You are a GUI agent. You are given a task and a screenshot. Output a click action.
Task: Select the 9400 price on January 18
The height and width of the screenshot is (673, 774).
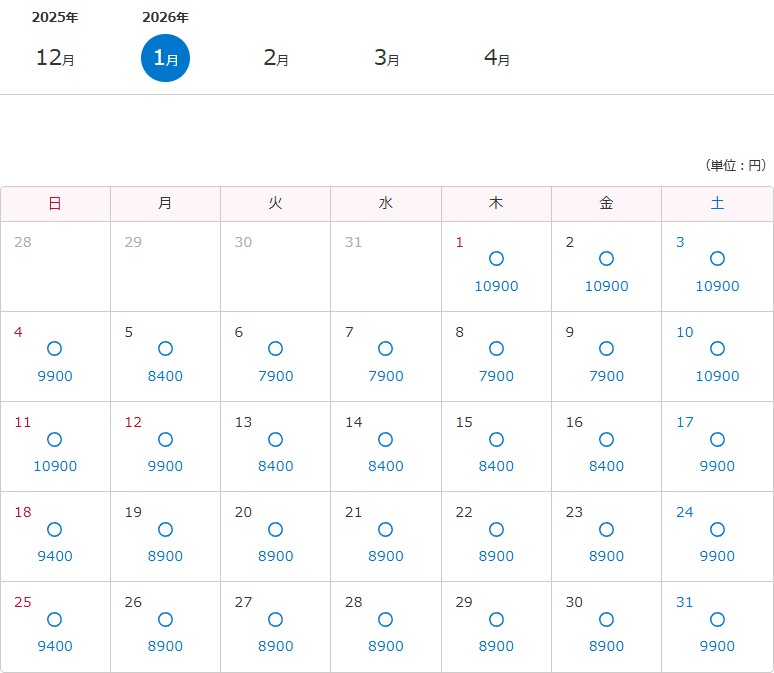(x=55, y=556)
